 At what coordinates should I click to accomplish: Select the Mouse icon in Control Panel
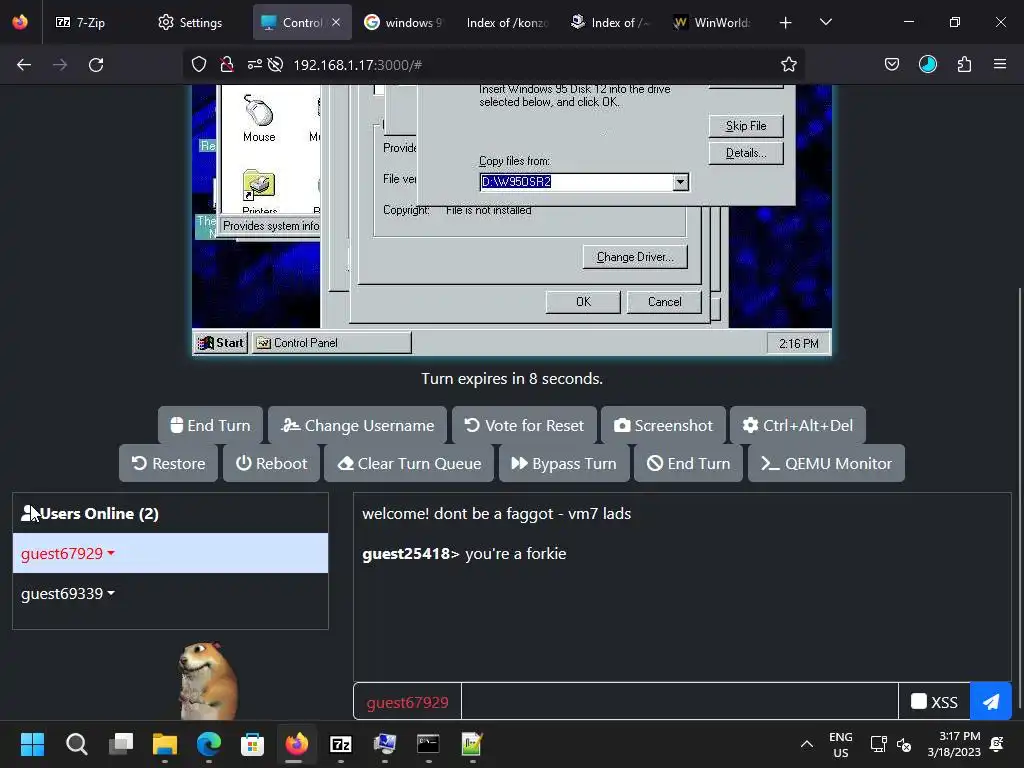pos(259,118)
